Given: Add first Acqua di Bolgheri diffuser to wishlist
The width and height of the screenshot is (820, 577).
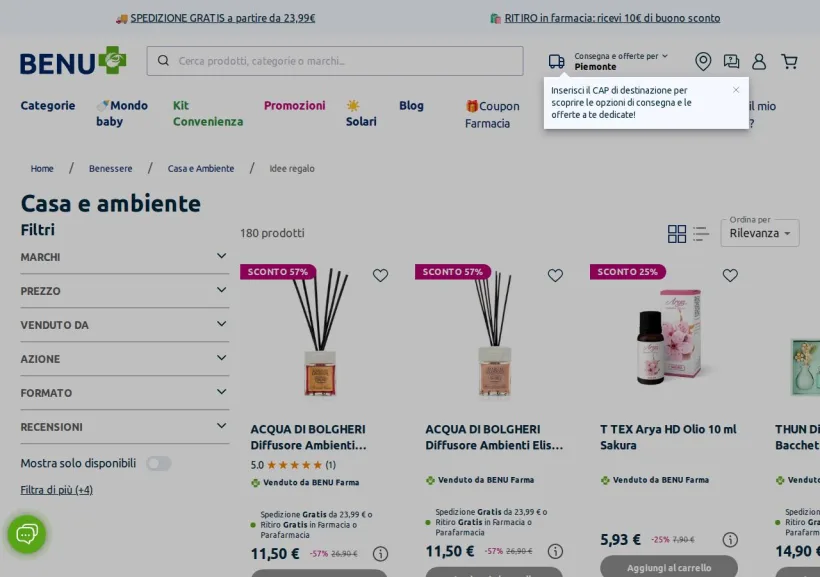Looking at the screenshot, I should tap(380, 275).
